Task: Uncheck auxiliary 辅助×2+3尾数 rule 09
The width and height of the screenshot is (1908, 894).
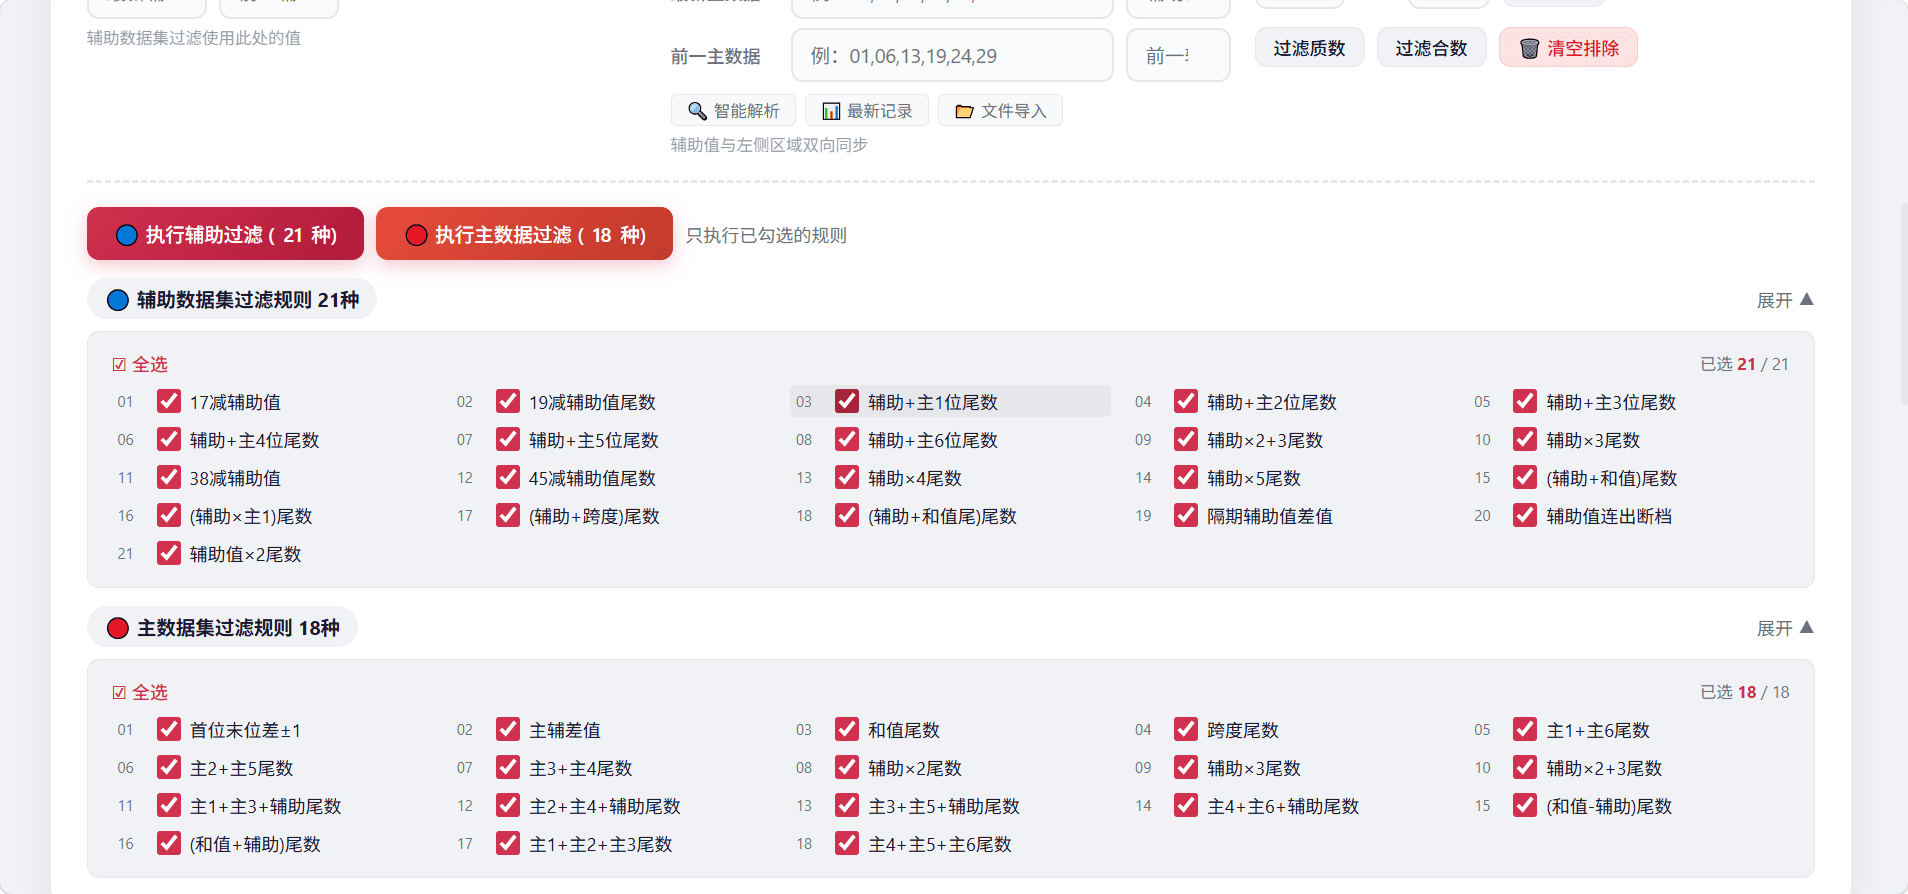Action: click(x=1186, y=439)
